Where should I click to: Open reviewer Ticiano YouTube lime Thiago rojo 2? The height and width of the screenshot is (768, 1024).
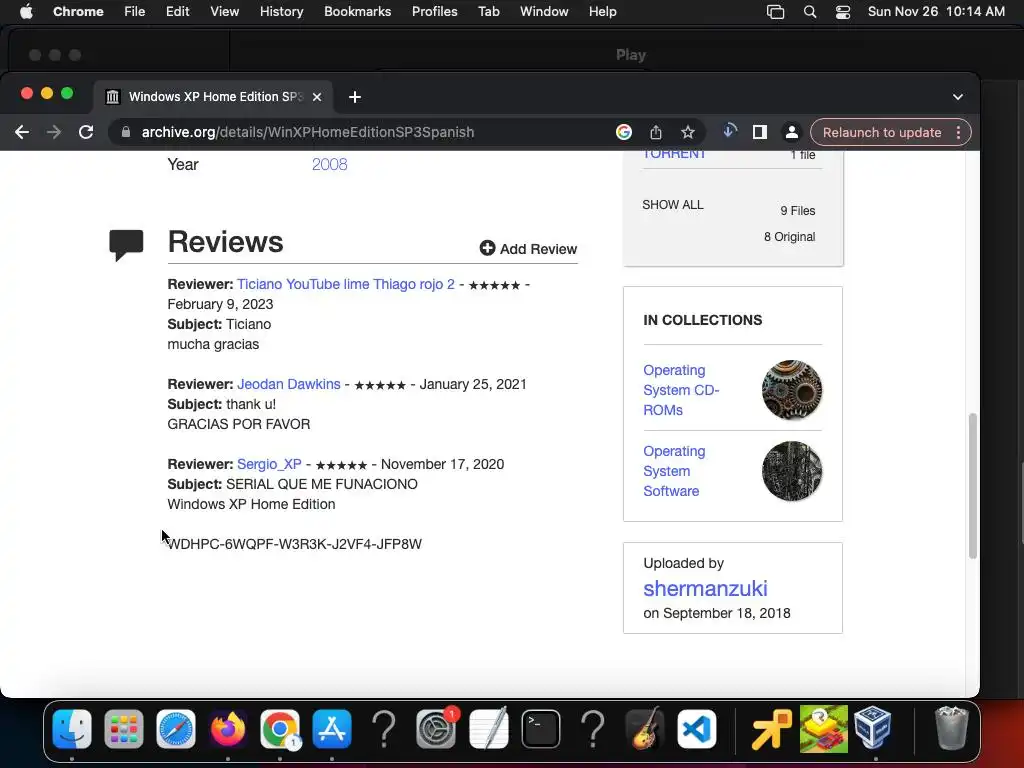coord(345,284)
